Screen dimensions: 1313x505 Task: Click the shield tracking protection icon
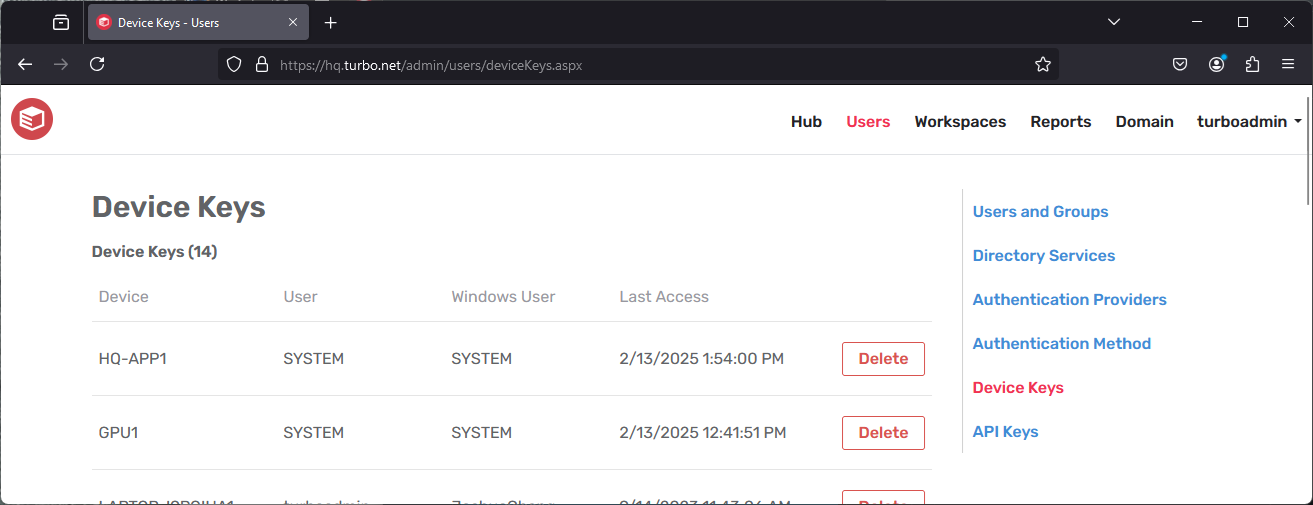(234, 64)
